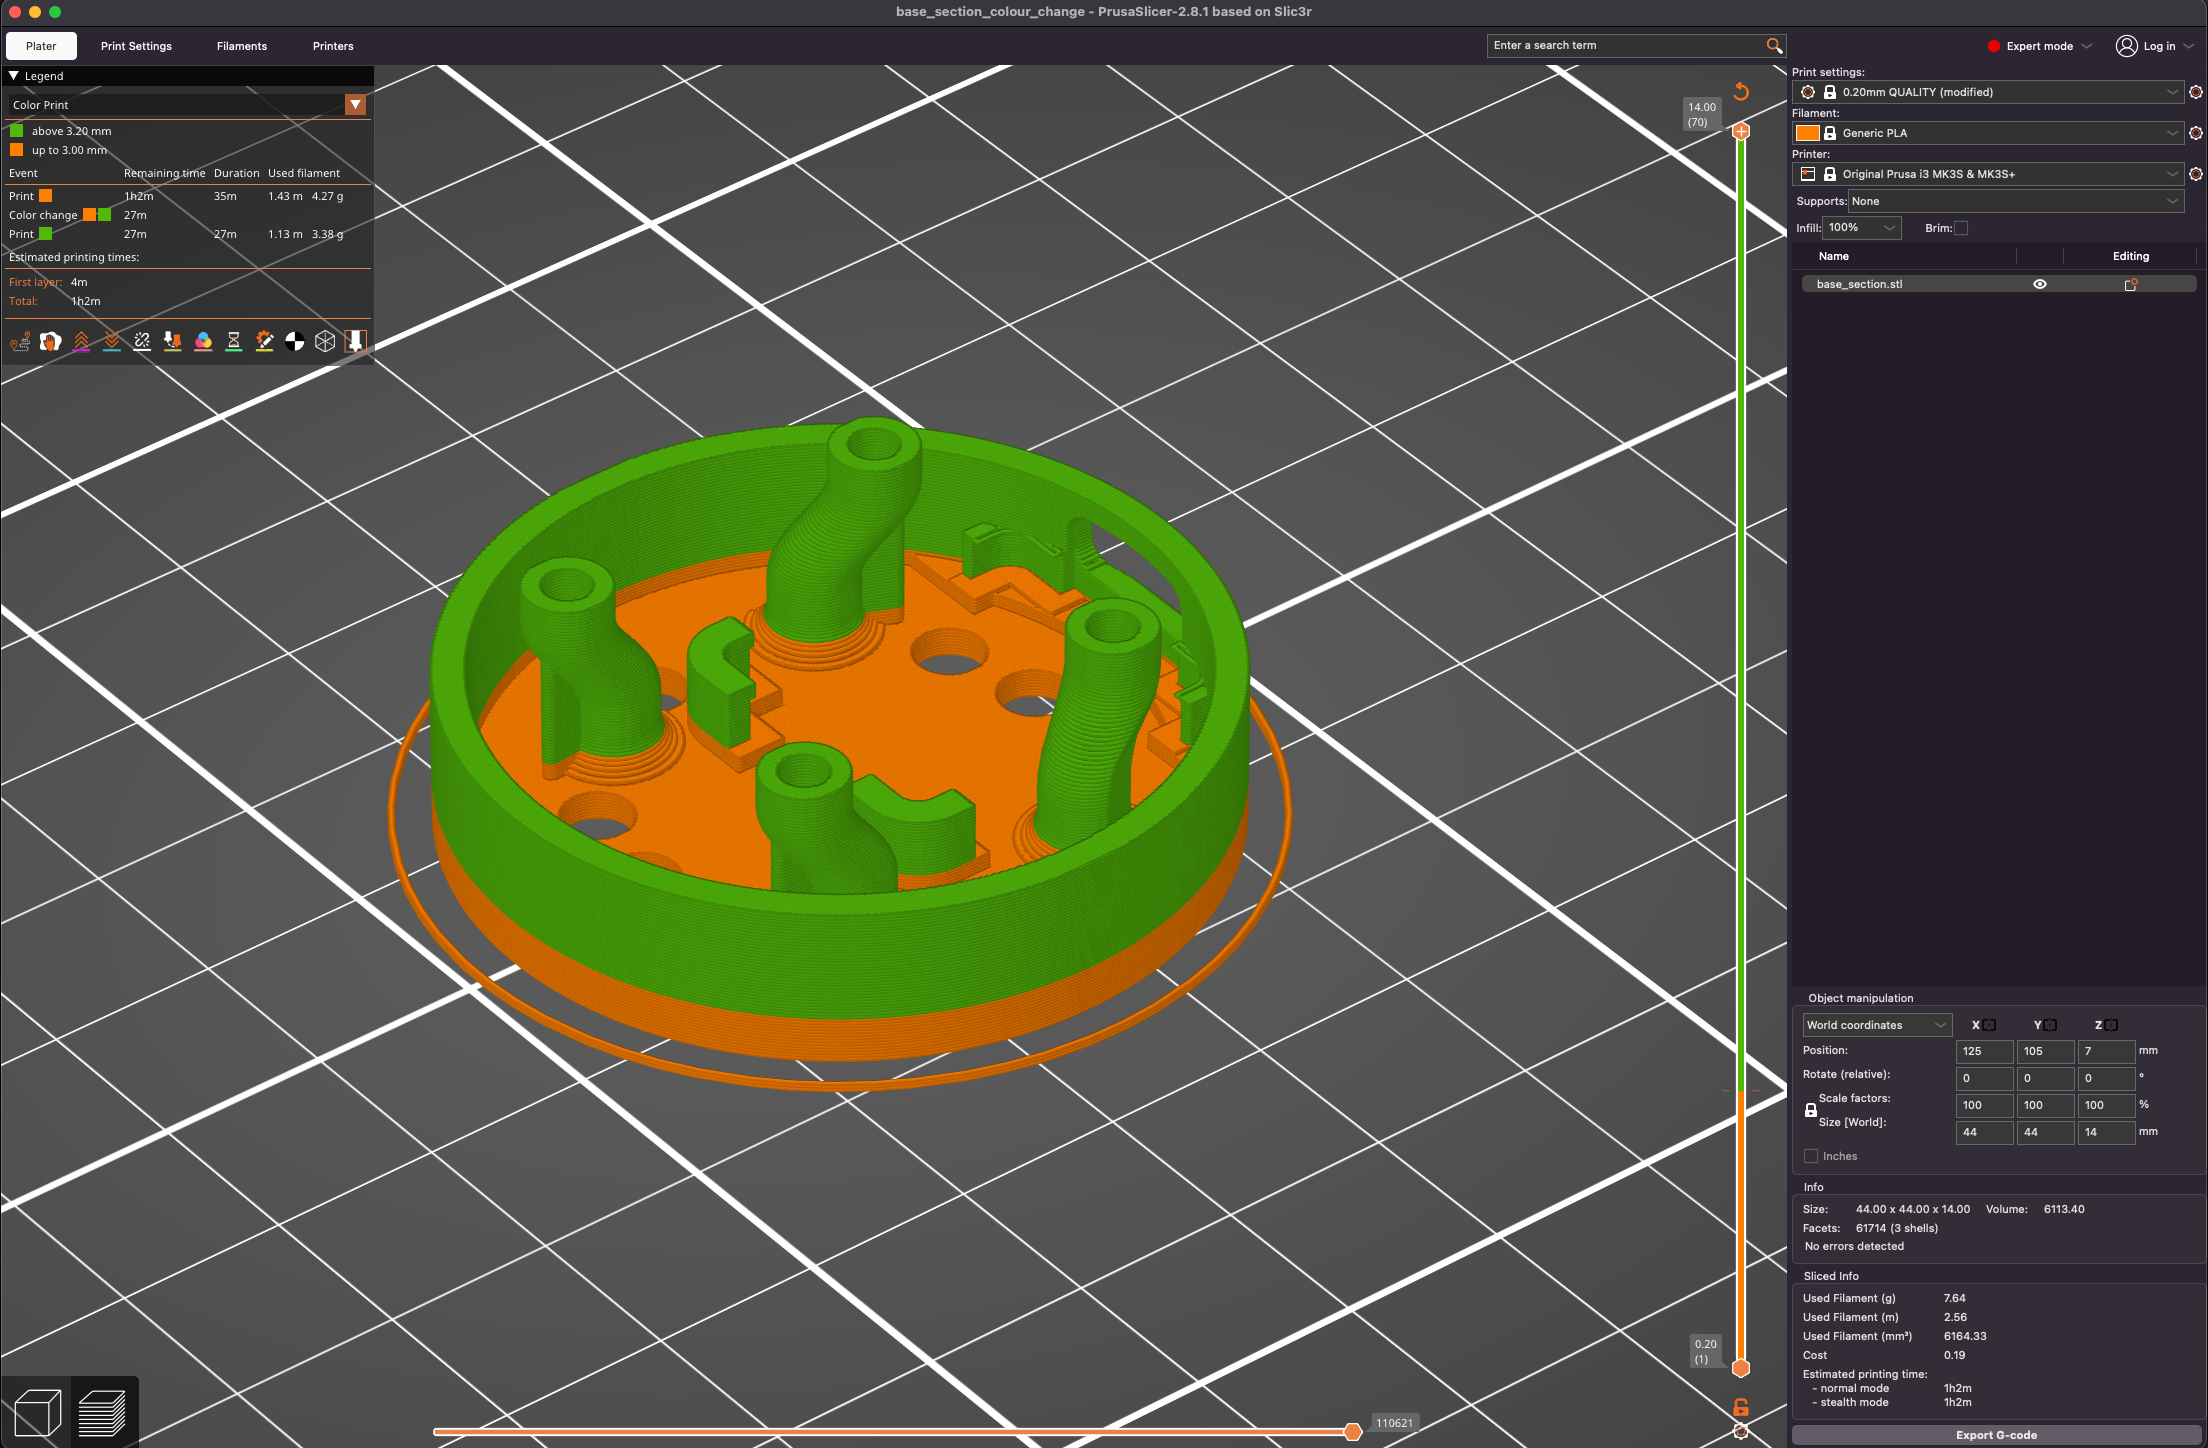
Task: Toggle deretractions icon in the legend toolbar
Action: tap(112, 341)
